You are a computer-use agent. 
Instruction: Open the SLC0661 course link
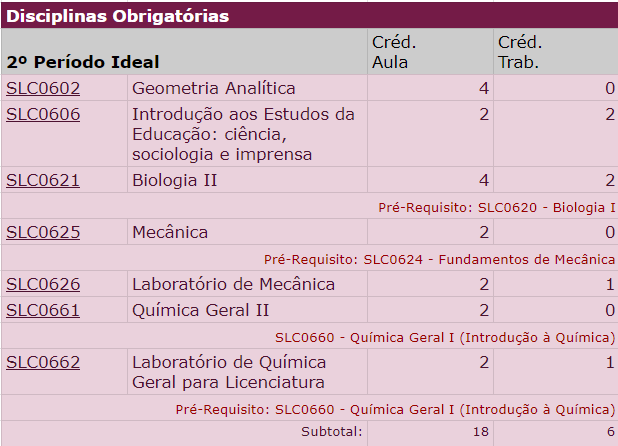(x=43, y=310)
